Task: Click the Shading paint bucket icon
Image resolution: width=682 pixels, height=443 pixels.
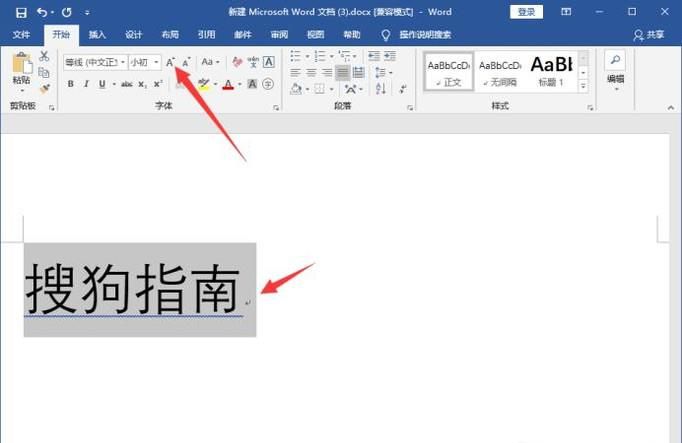Action: (x=296, y=89)
